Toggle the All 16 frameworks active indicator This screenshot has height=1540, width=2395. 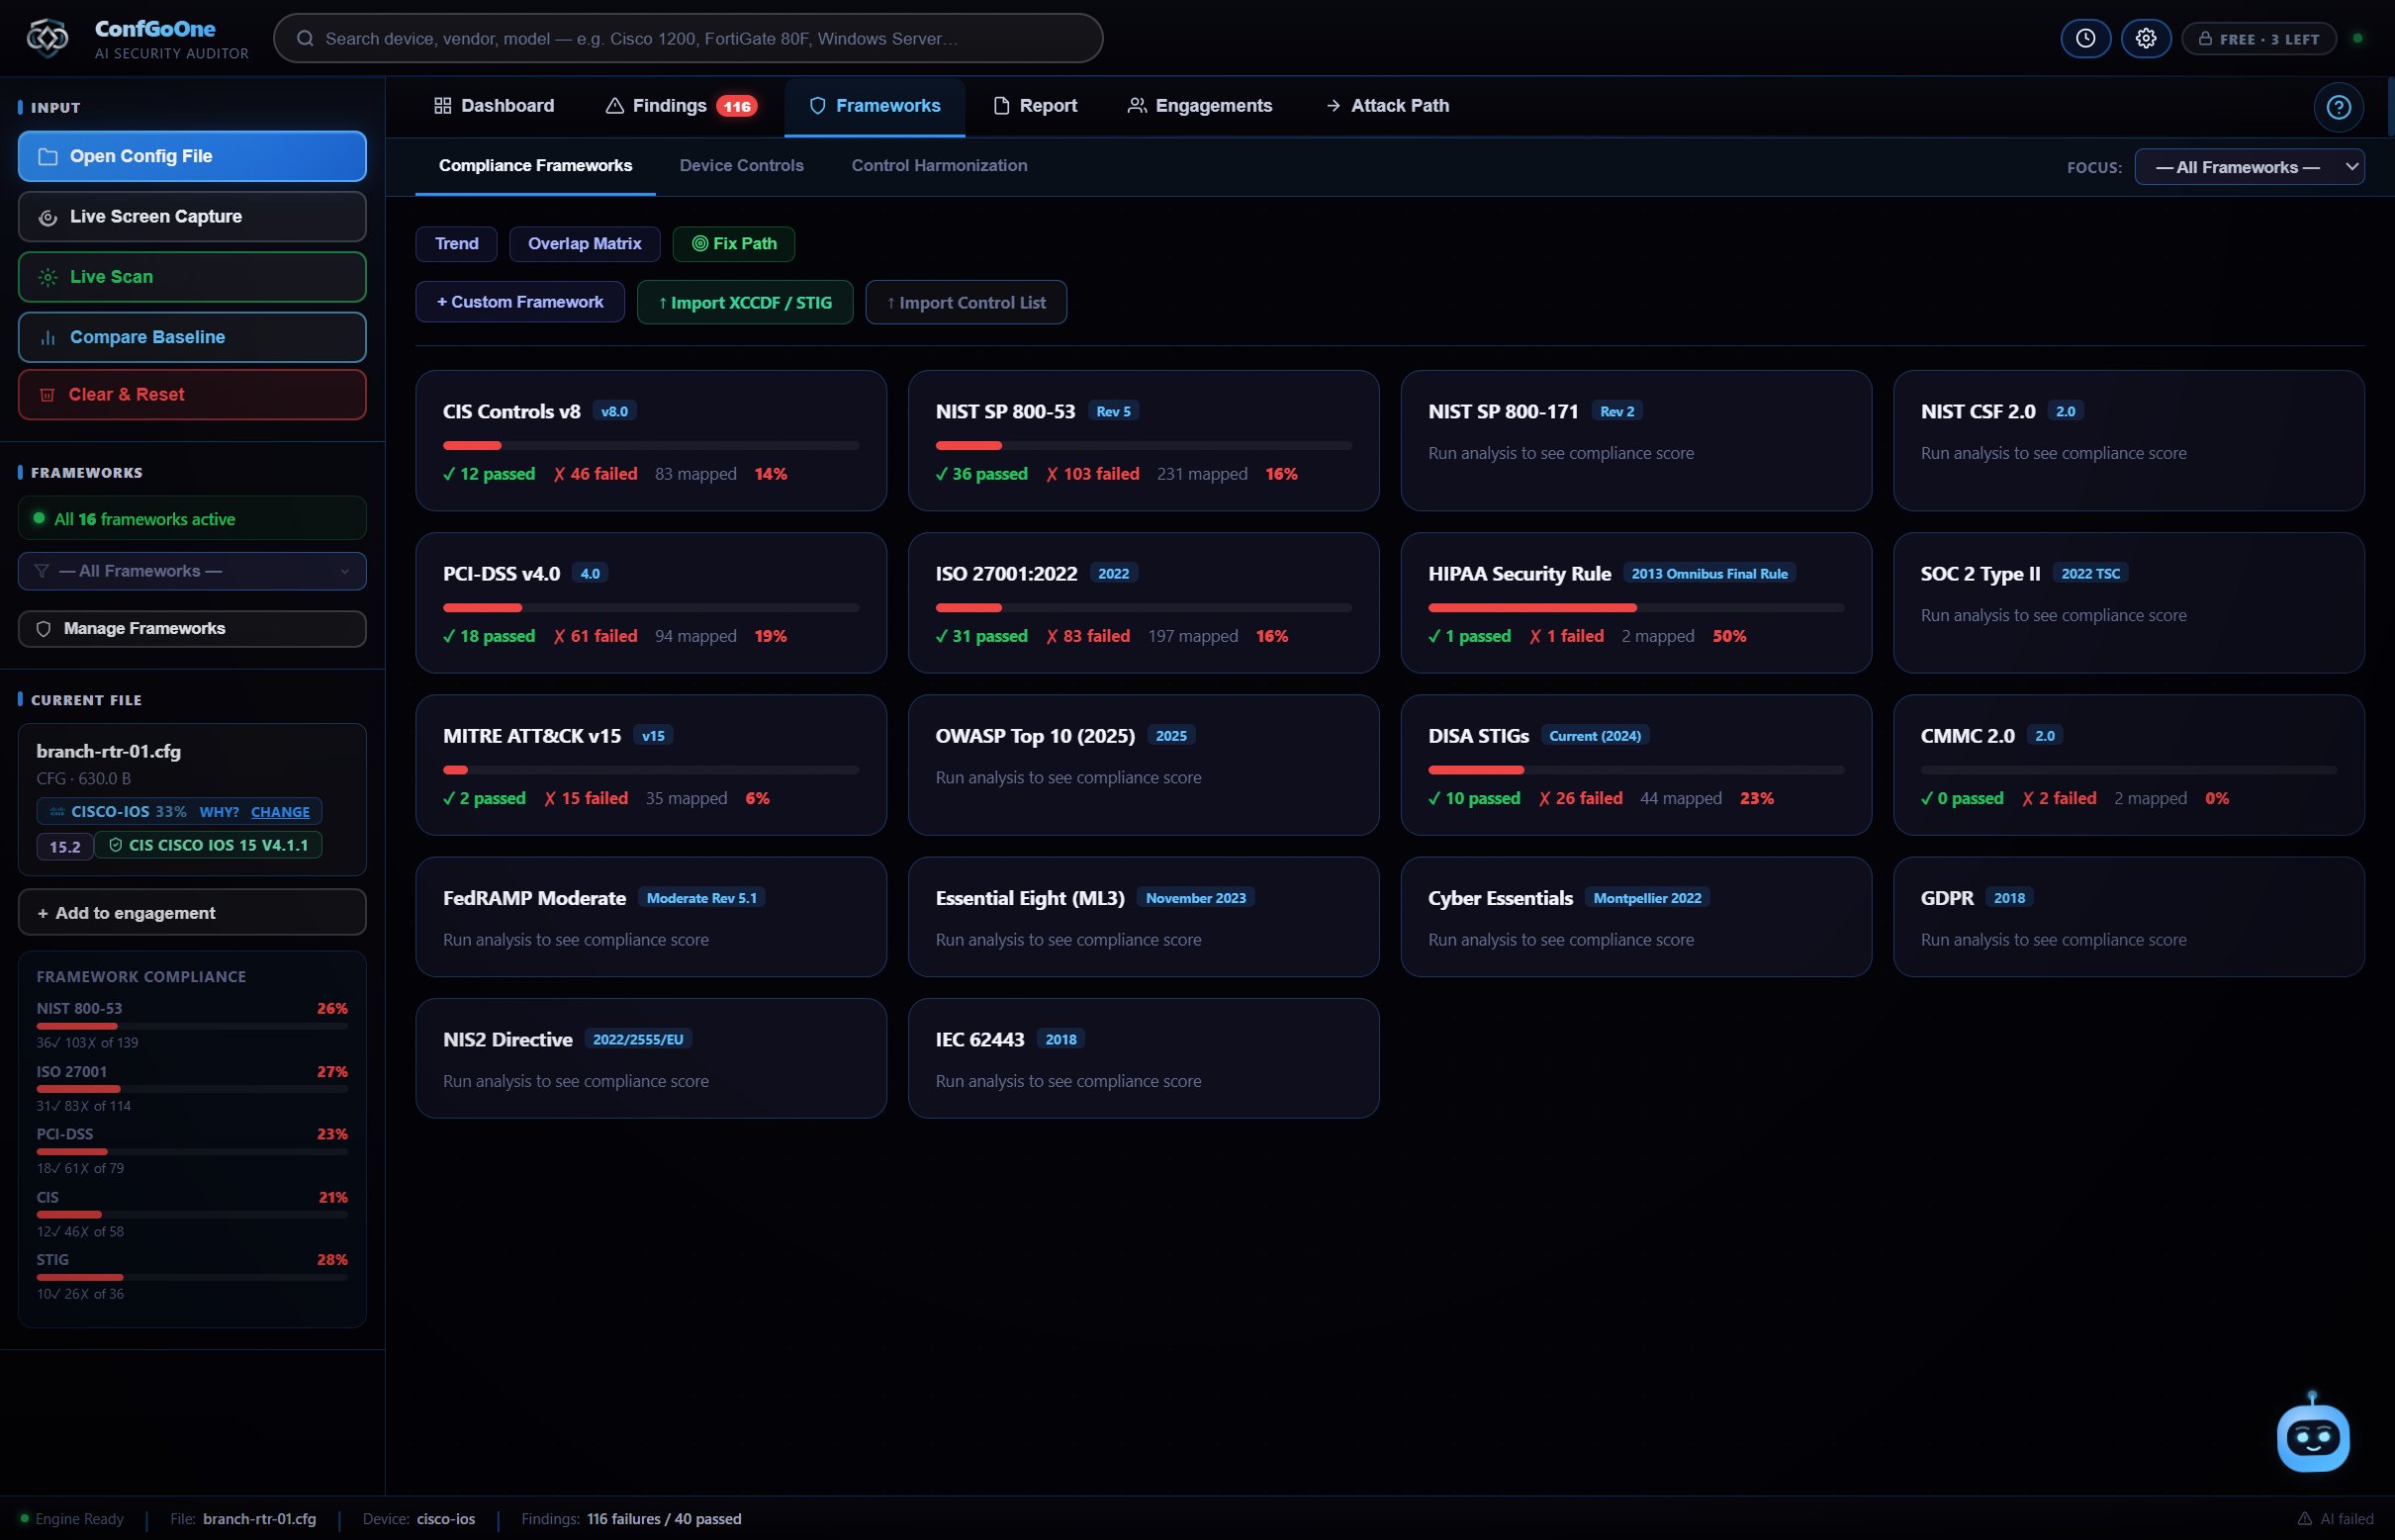(192, 519)
